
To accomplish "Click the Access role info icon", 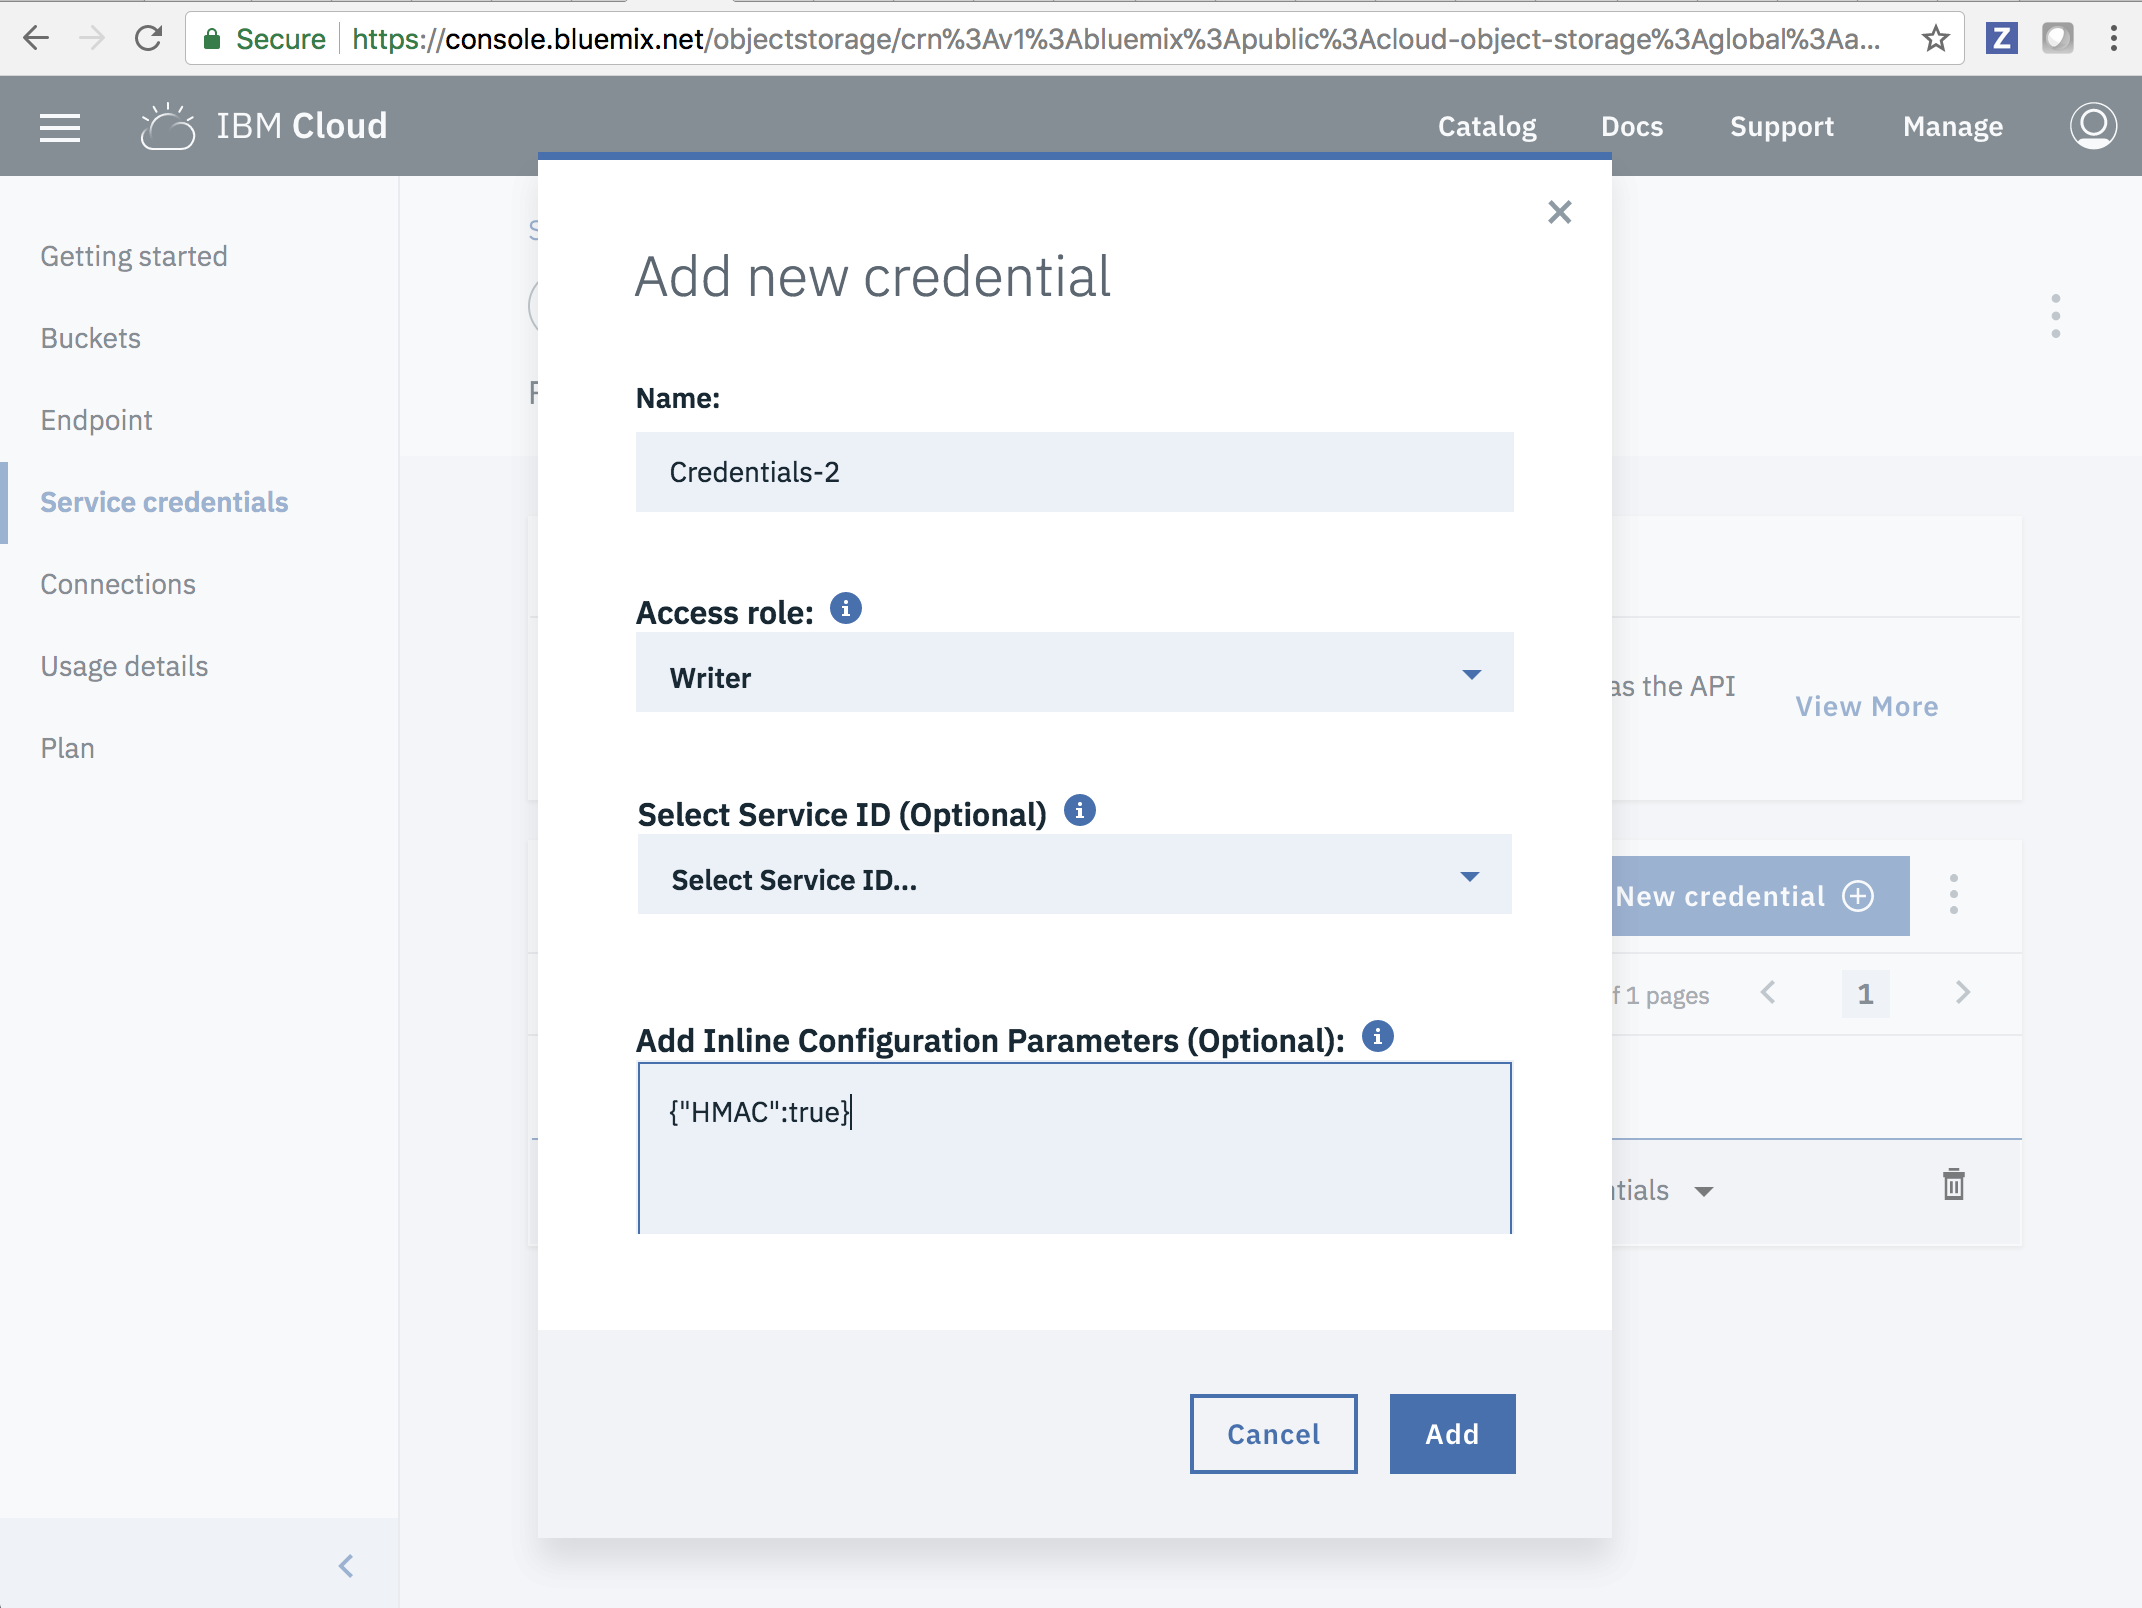I will pos(845,608).
